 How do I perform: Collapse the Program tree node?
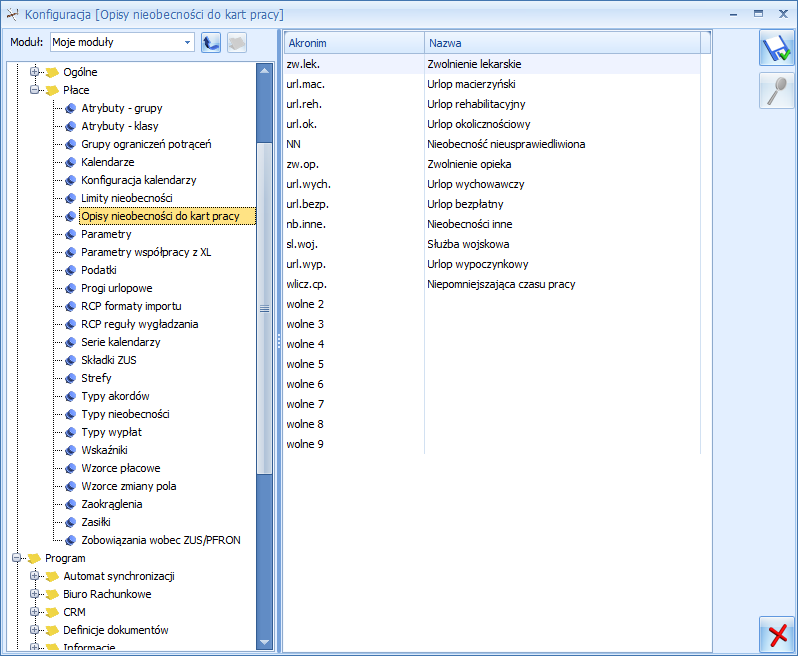point(16,558)
